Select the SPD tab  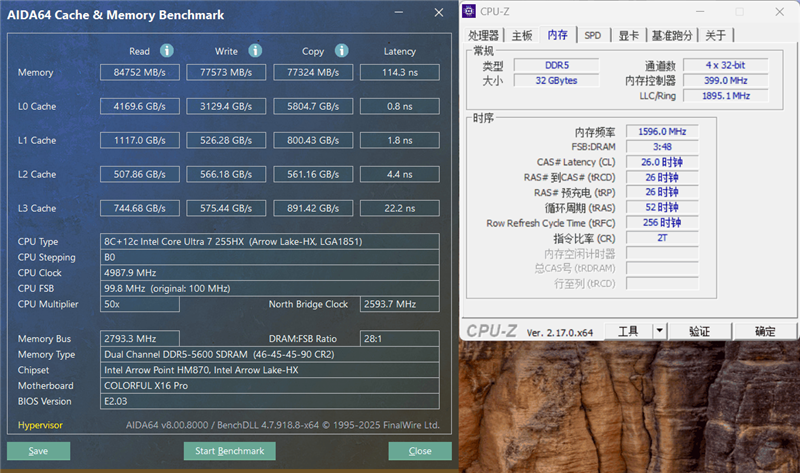coord(593,35)
